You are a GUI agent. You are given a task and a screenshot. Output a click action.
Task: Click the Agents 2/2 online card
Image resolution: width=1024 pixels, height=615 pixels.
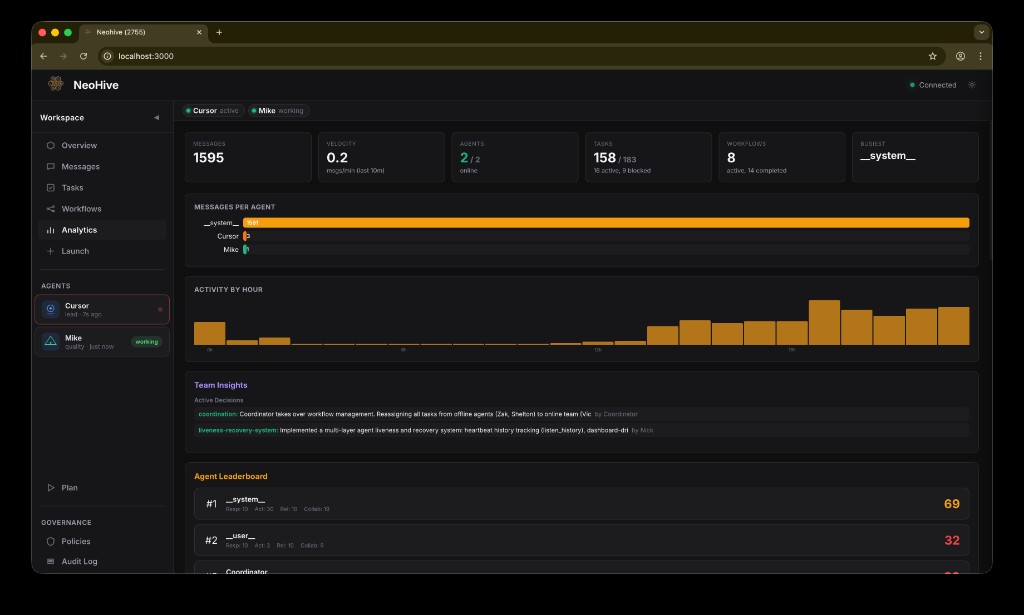[x=515, y=157]
